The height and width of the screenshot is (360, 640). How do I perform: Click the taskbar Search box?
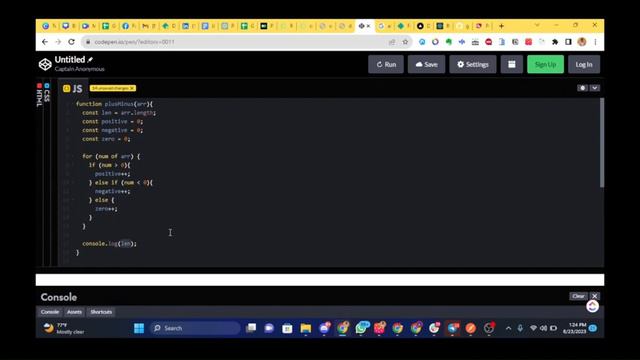point(196,328)
